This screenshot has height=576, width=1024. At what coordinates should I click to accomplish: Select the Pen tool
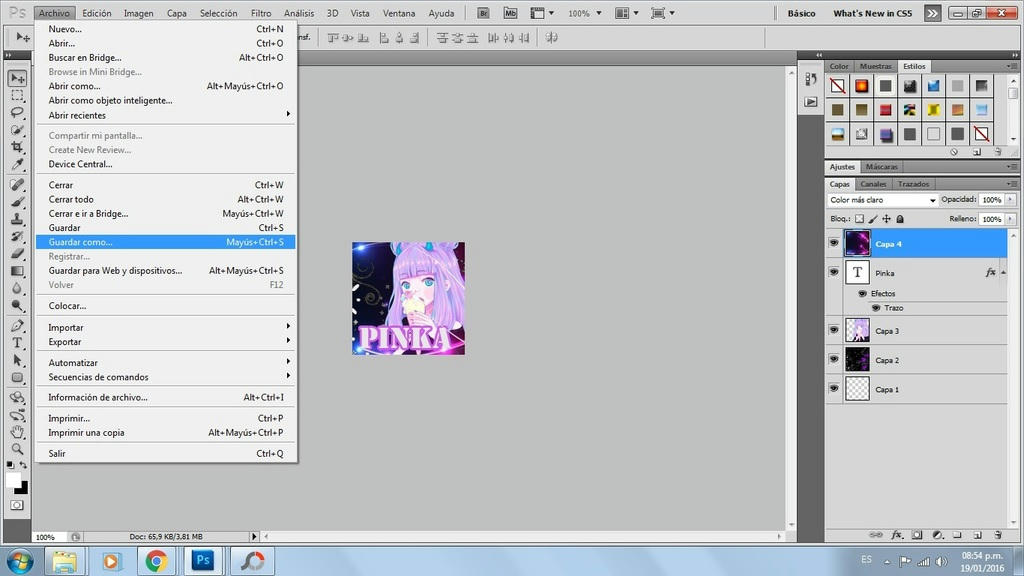tap(18, 326)
